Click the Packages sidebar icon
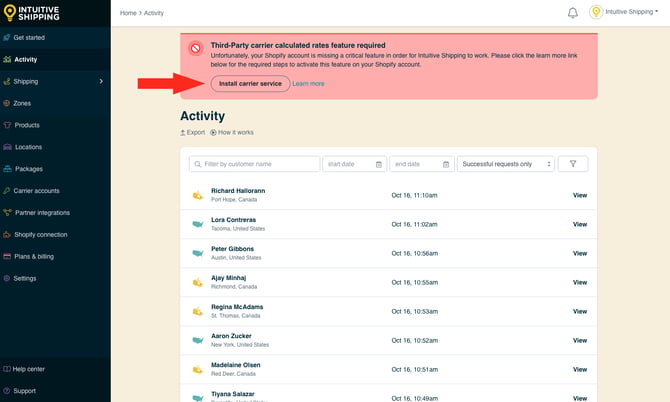 (7, 169)
